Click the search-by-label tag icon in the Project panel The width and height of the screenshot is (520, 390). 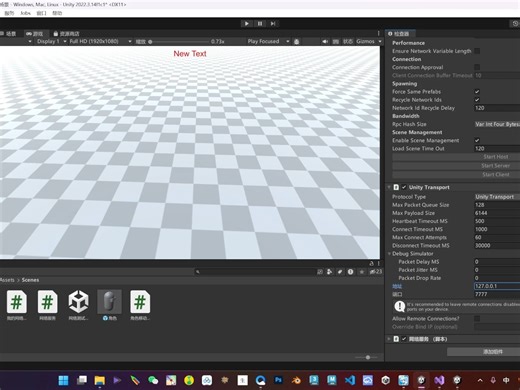(340, 272)
